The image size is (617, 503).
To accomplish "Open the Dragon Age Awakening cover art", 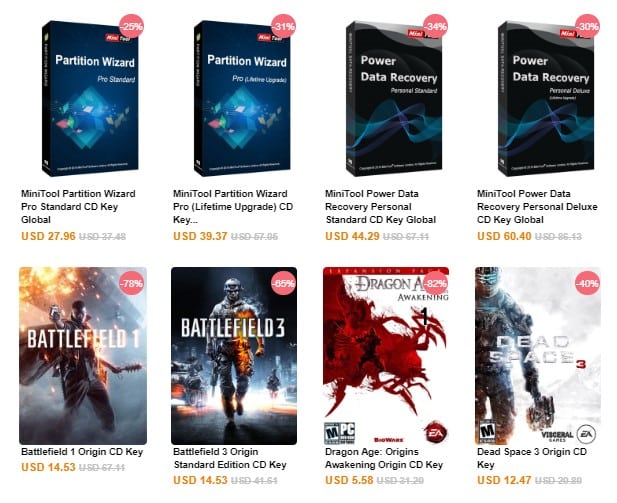I will tap(386, 356).
